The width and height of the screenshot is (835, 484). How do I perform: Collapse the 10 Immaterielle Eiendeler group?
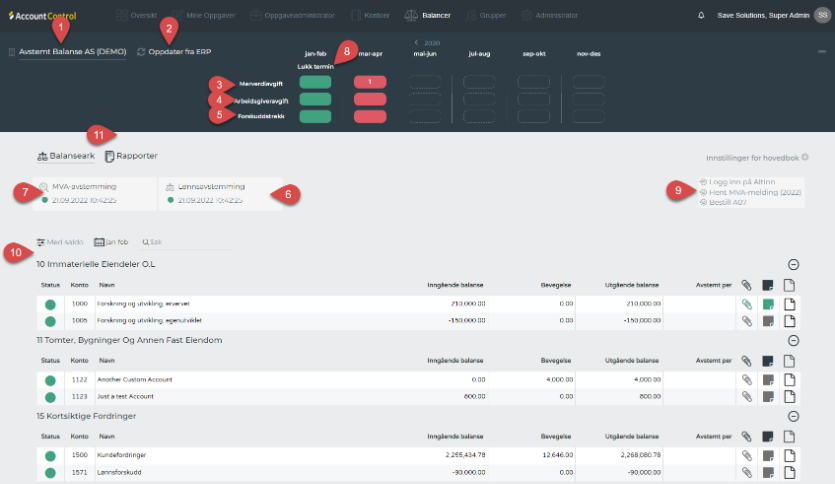tap(793, 265)
